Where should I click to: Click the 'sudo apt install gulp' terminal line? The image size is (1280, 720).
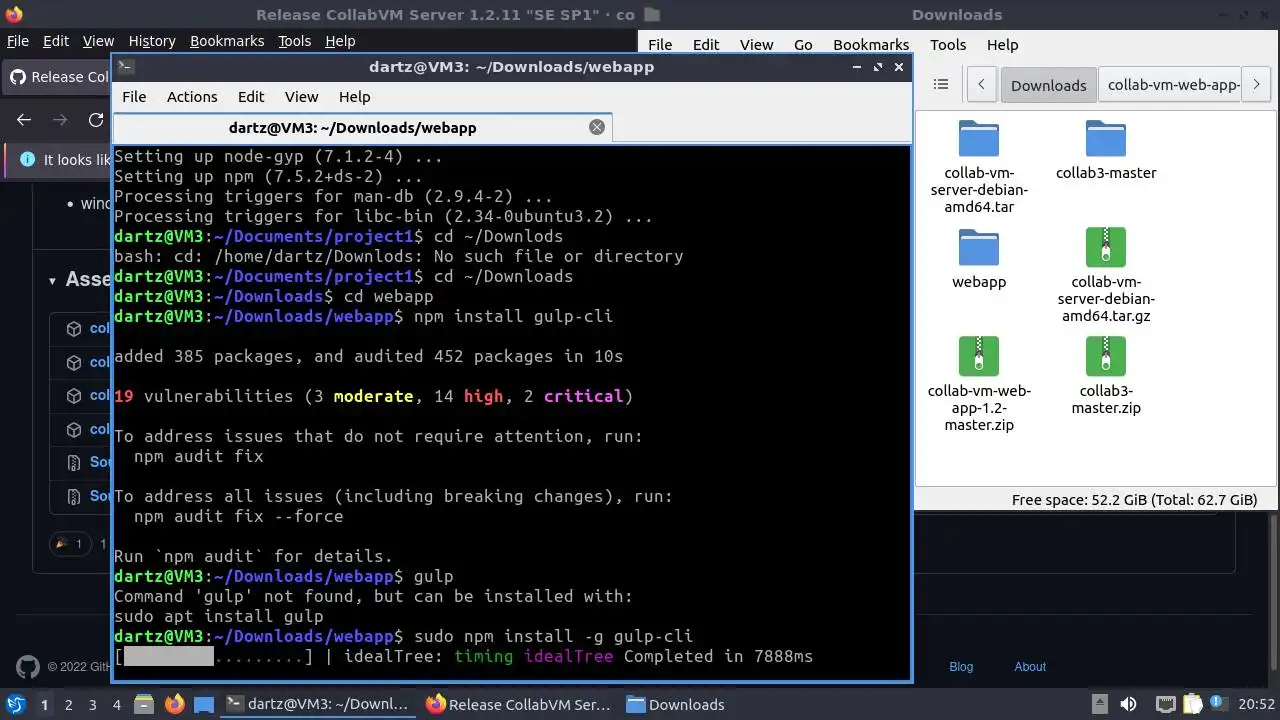(x=218, y=616)
